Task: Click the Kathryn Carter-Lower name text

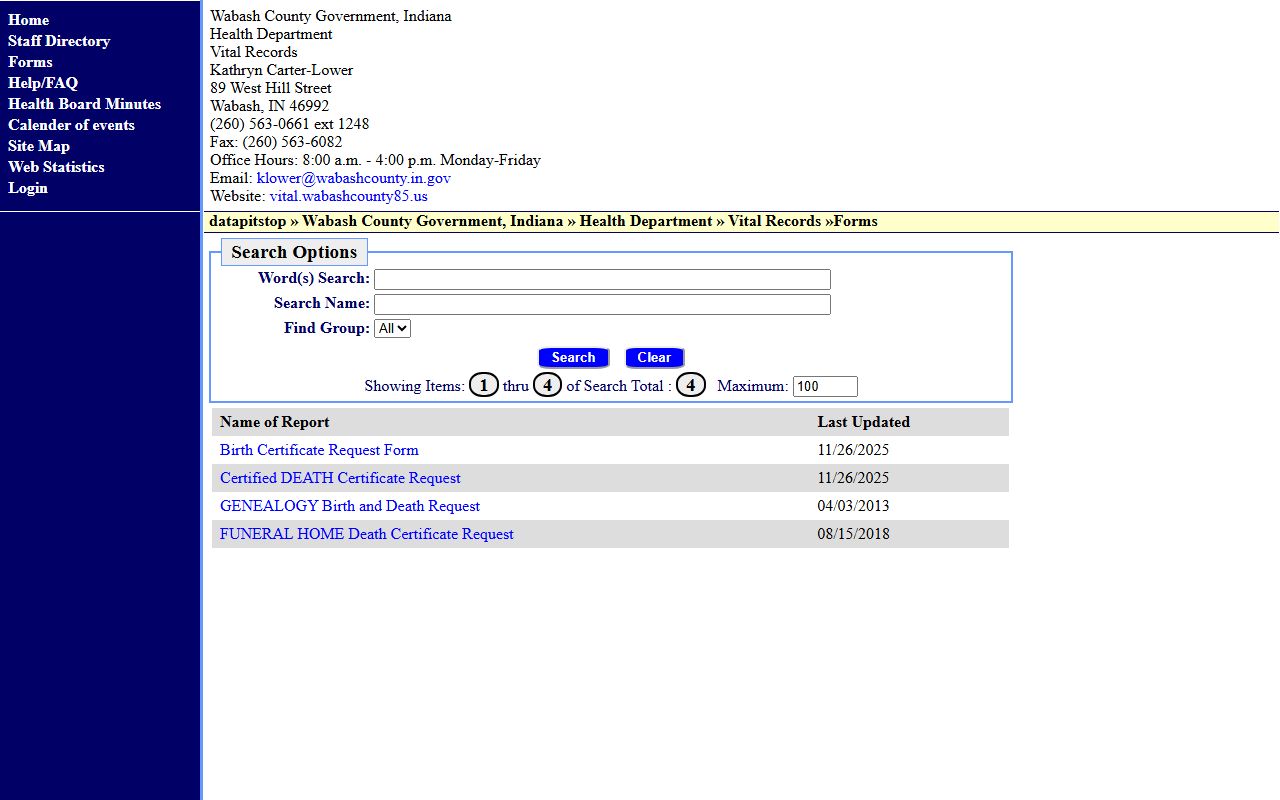Action: 281,70
